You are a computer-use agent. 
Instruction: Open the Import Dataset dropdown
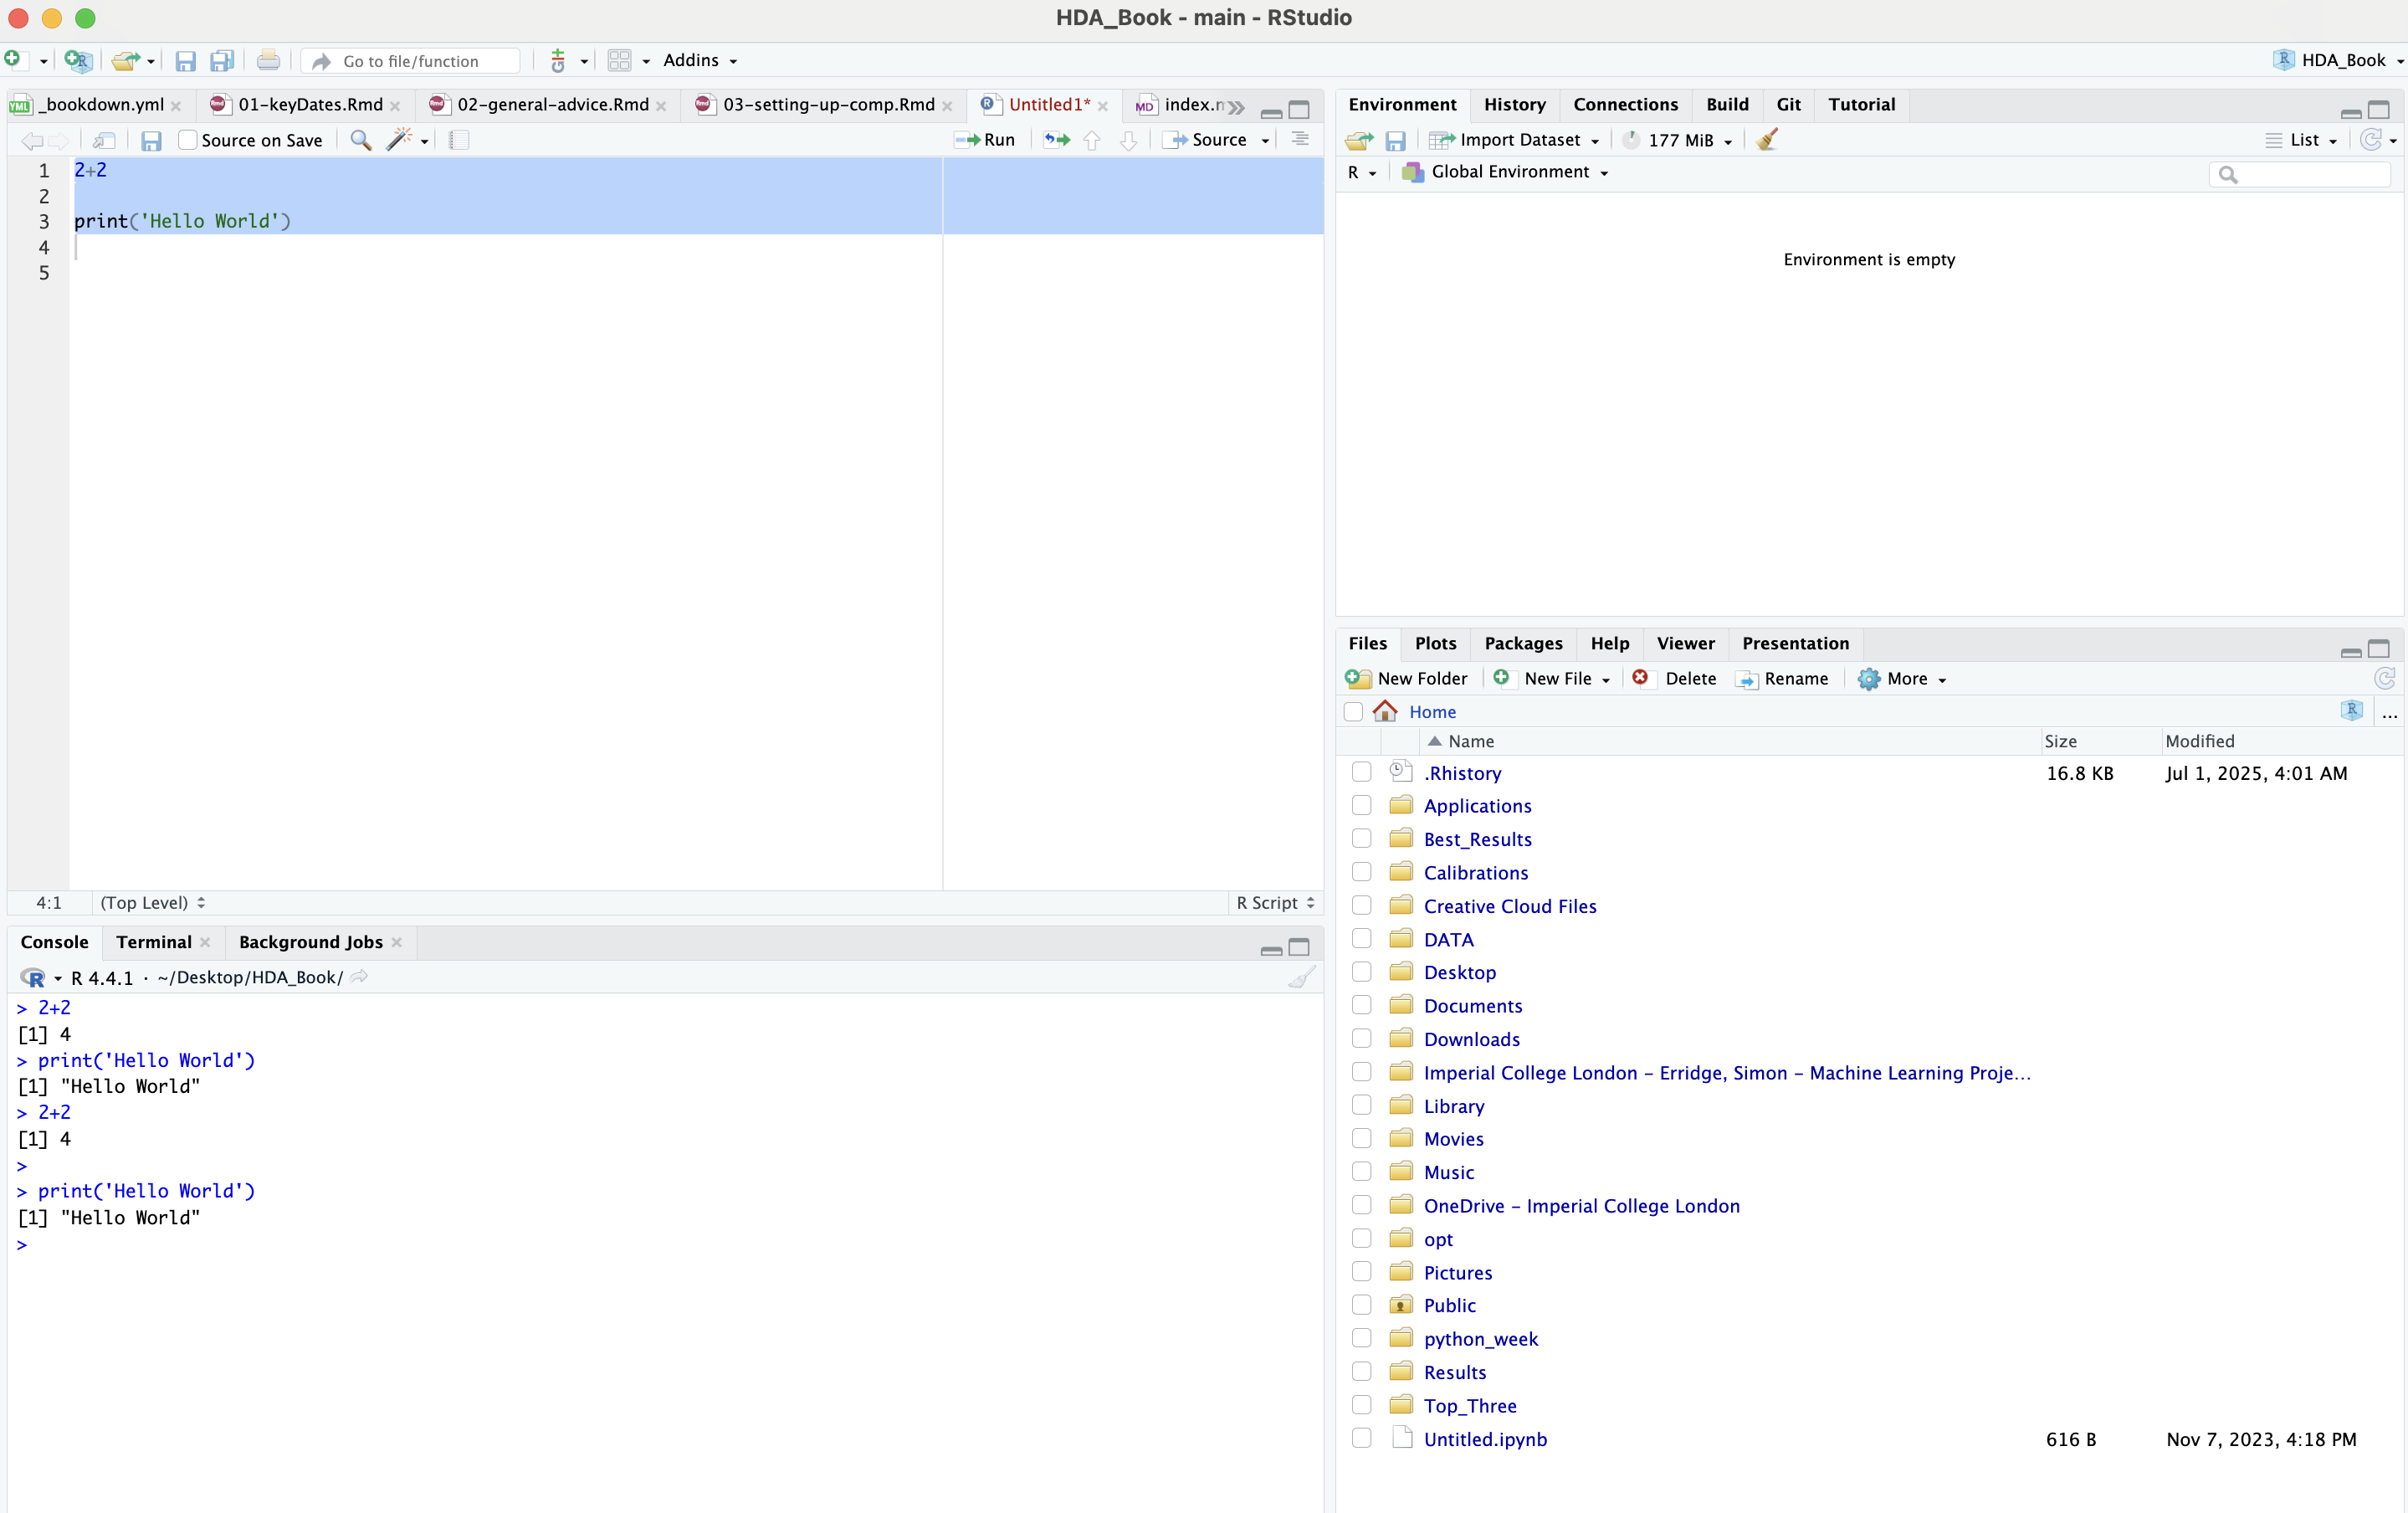(1516, 140)
